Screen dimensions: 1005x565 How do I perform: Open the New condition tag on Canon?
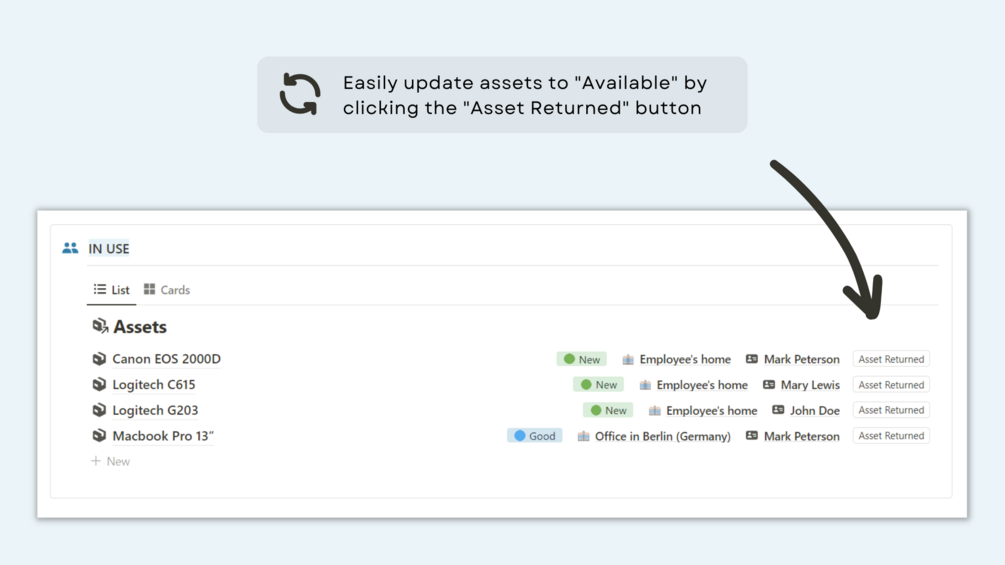point(581,359)
